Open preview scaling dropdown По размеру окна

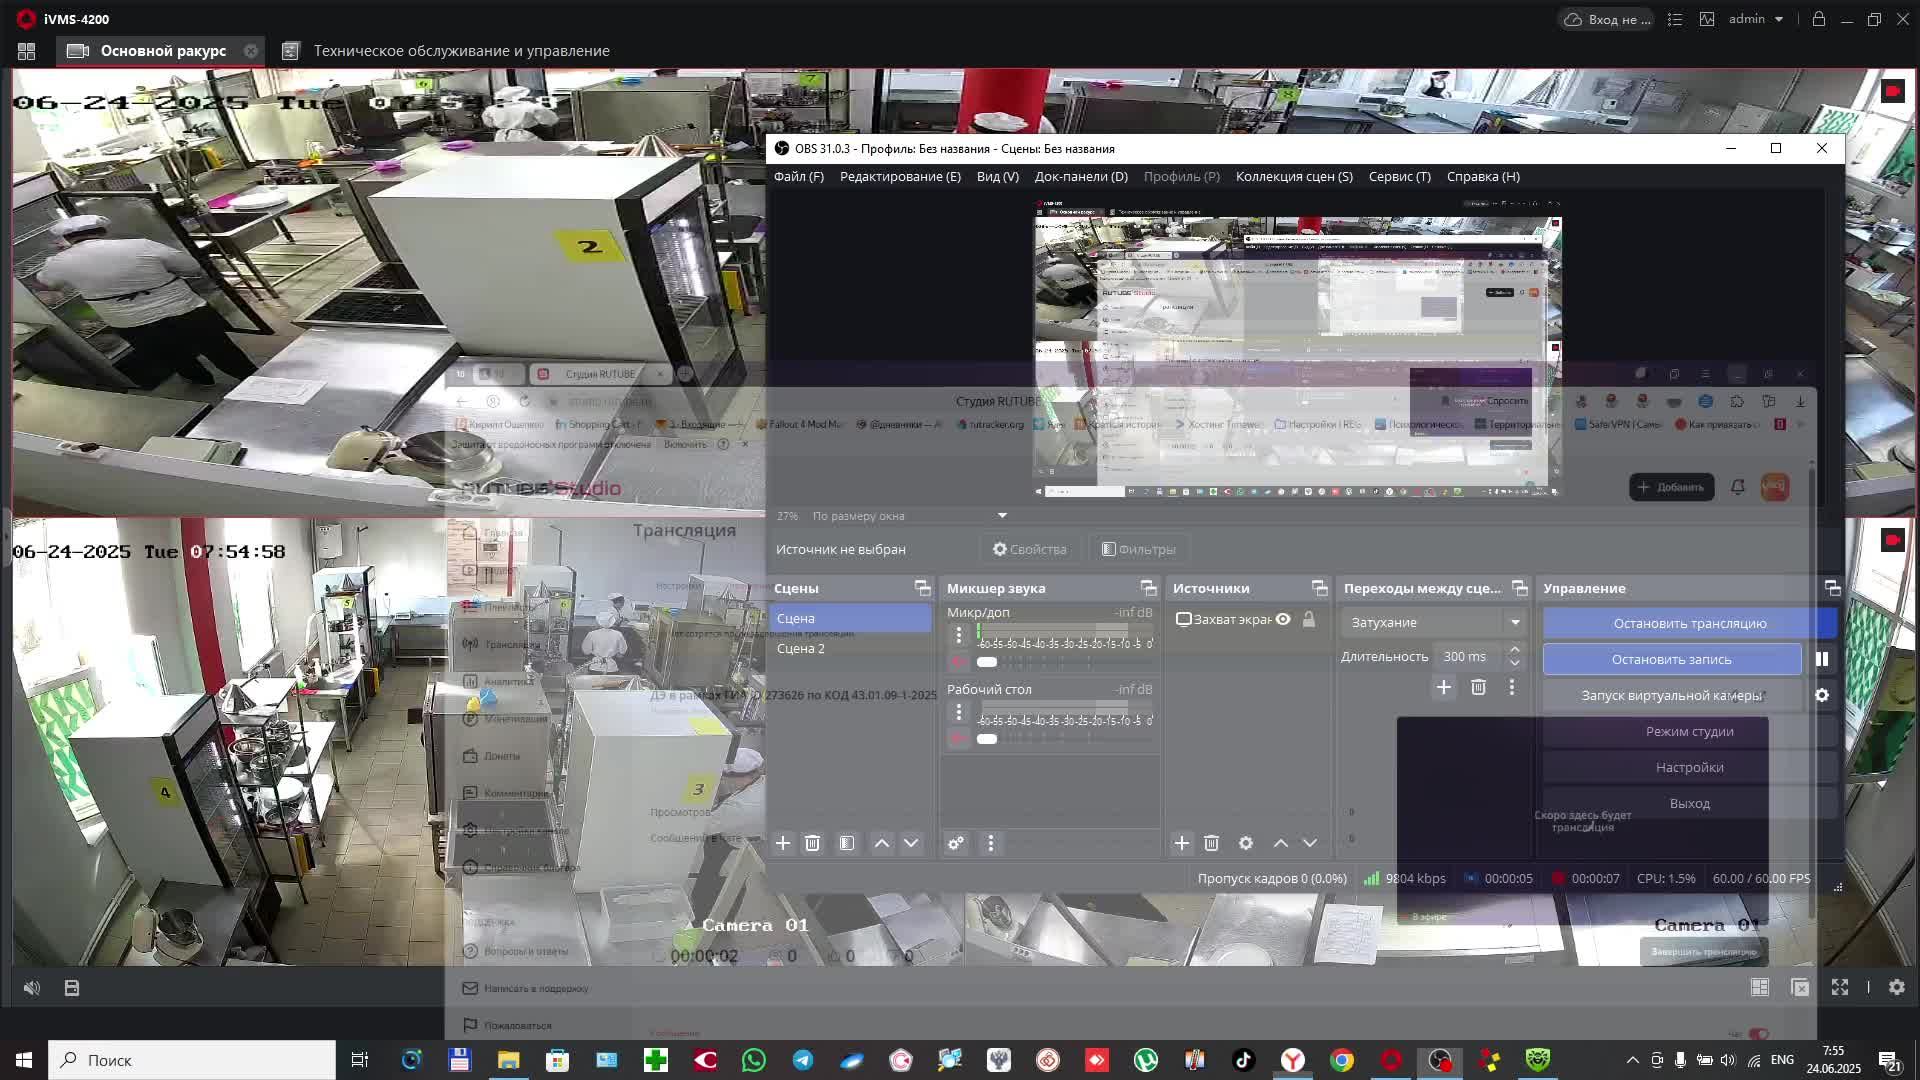[1002, 516]
